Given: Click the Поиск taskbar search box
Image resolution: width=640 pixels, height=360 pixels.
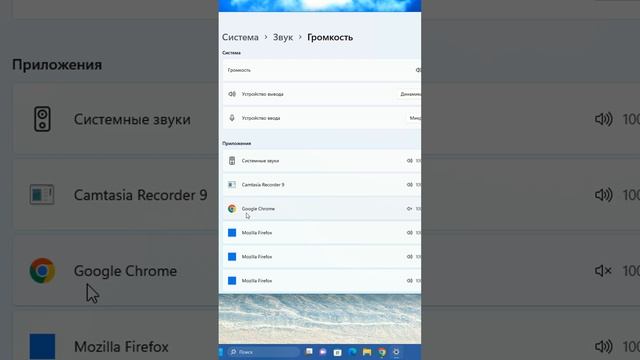Looking at the screenshot, I should pos(263,352).
